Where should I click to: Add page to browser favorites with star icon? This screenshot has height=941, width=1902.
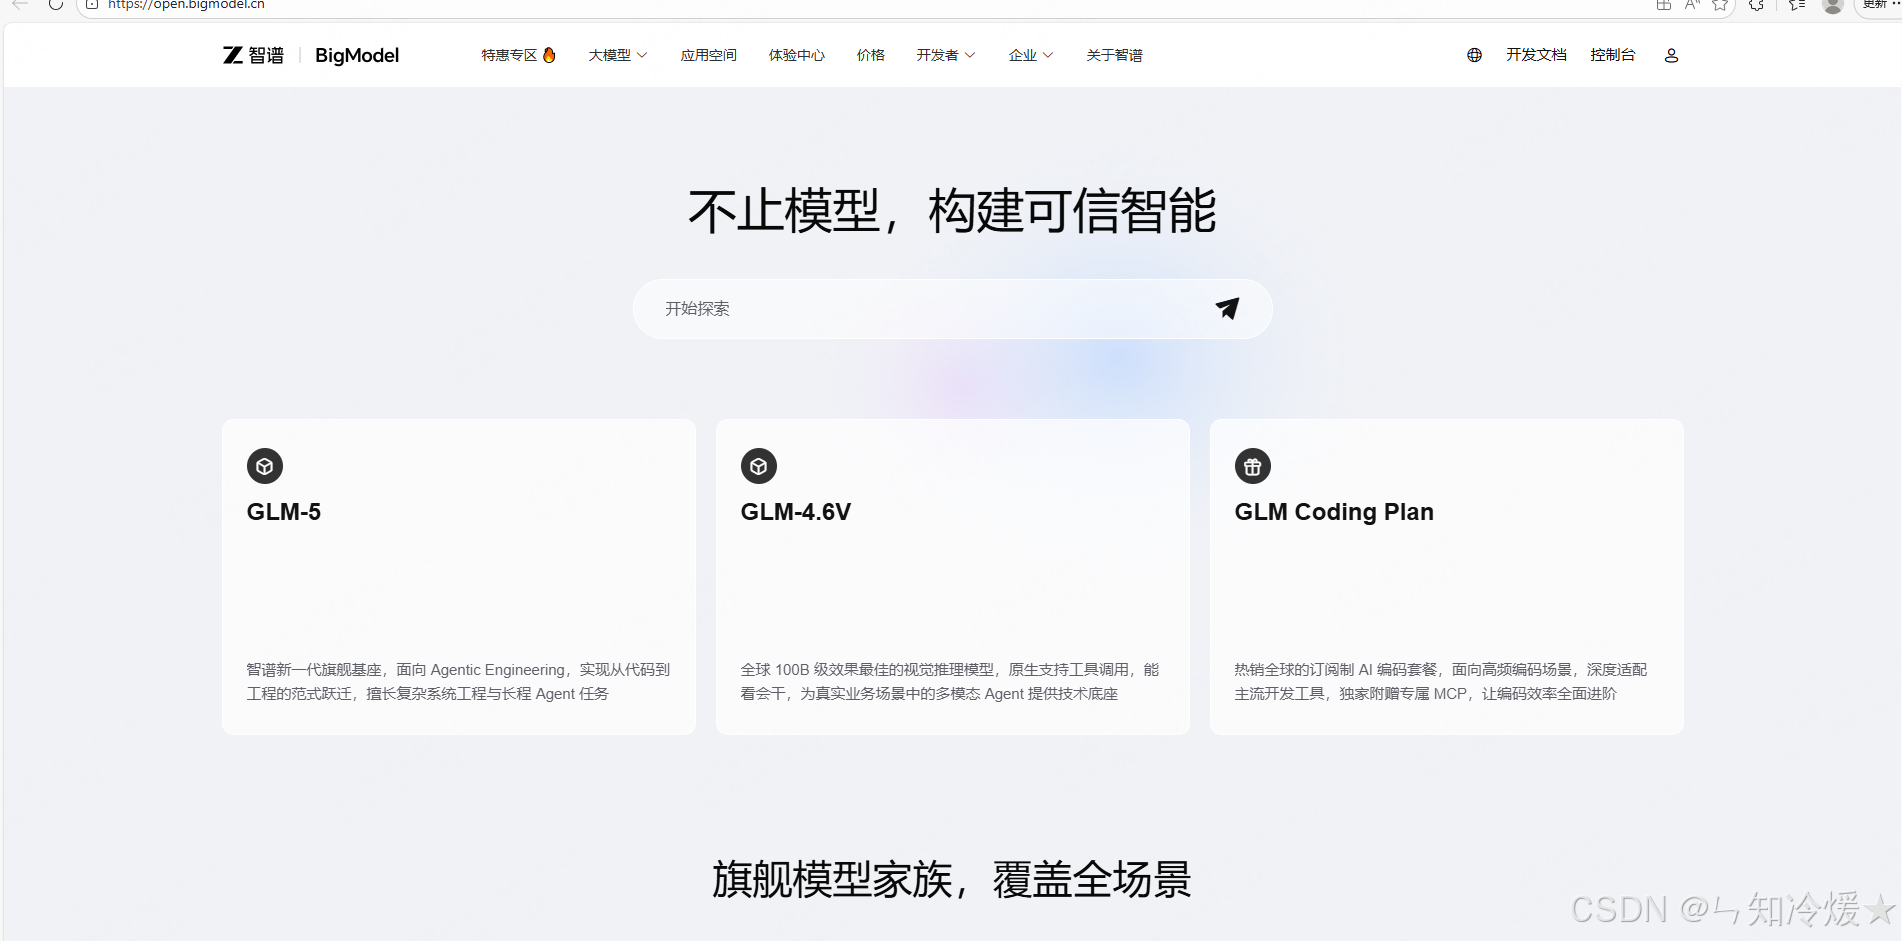tap(1721, 6)
